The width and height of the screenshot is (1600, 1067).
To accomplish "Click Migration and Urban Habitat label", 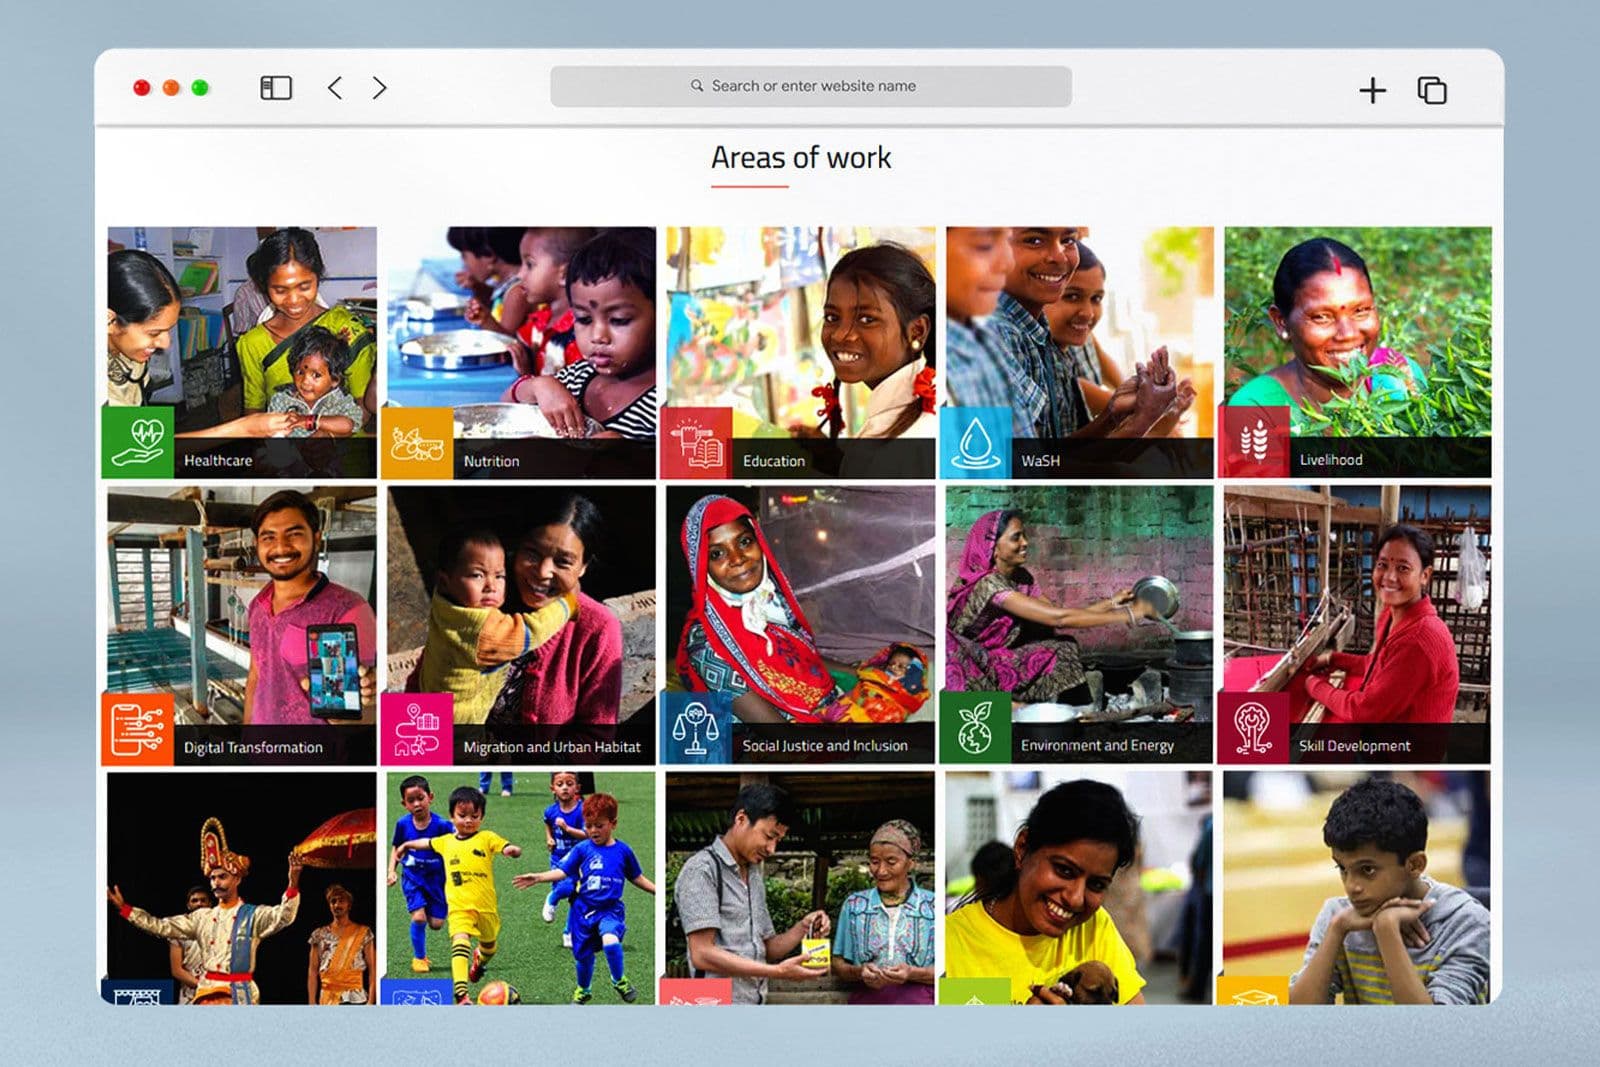I will point(552,747).
